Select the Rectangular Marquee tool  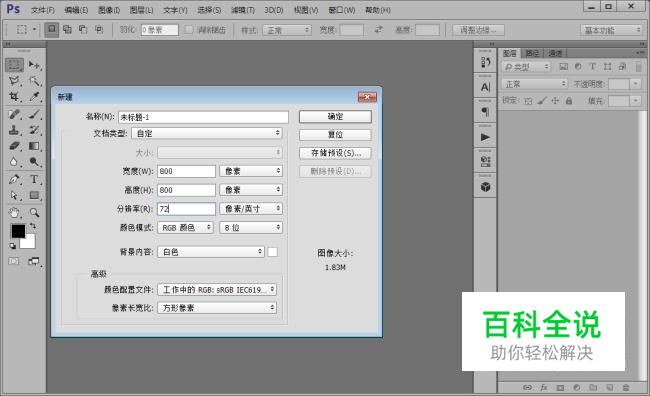click(x=14, y=65)
